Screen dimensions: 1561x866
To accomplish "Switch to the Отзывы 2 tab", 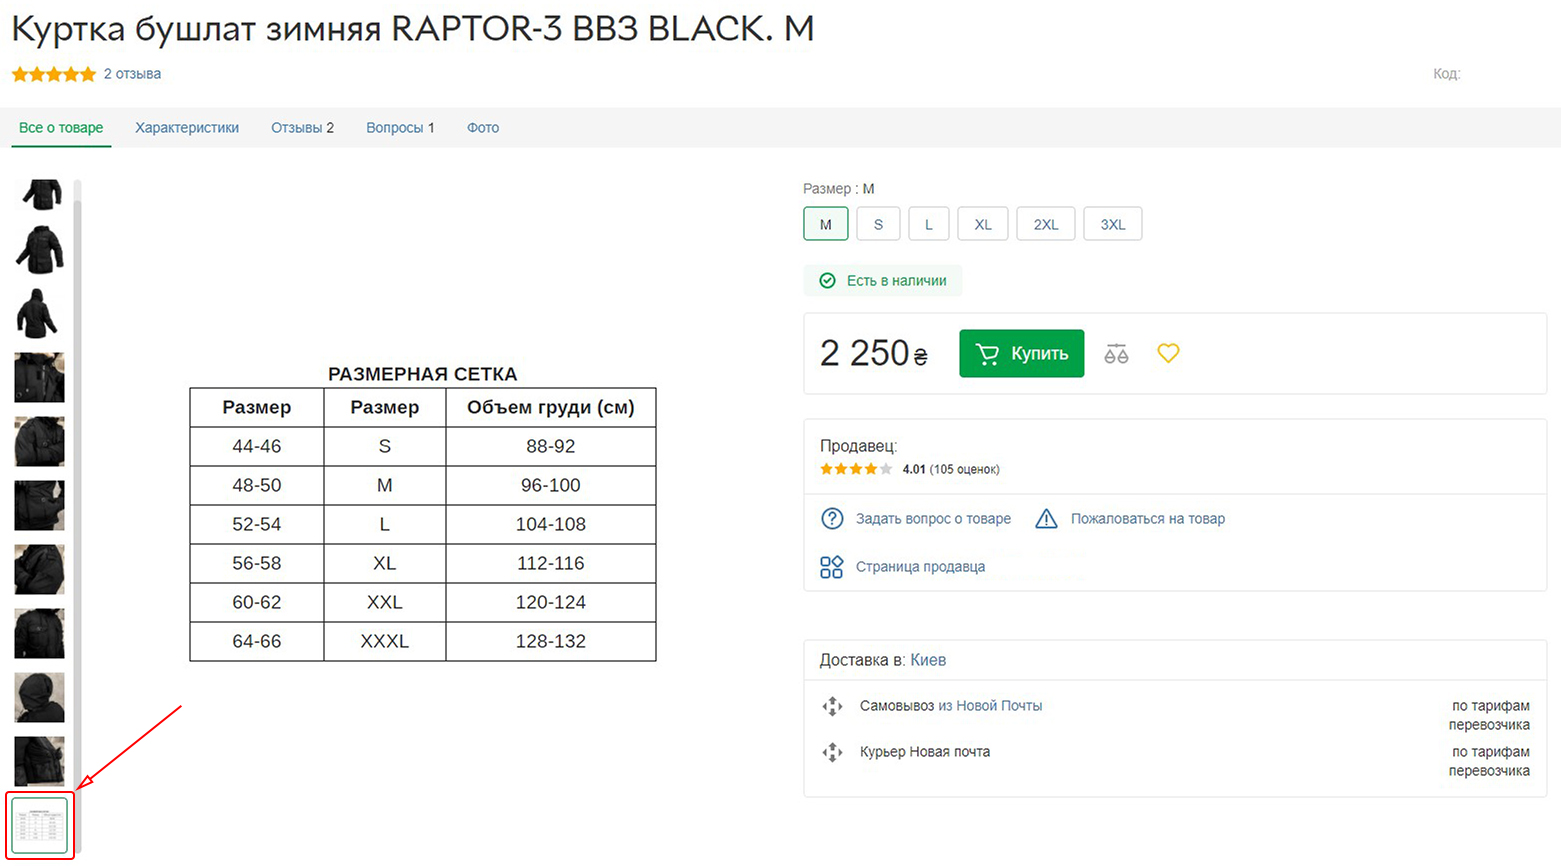I will [x=302, y=128].
